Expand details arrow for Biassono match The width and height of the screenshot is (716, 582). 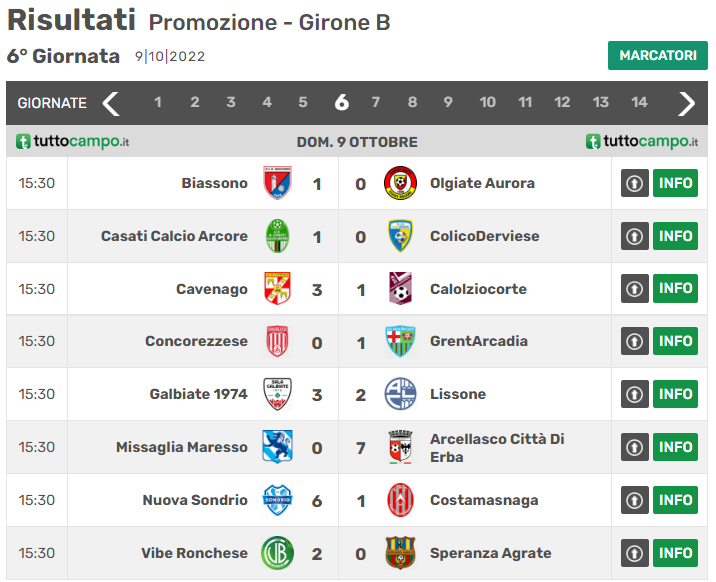coord(635,184)
